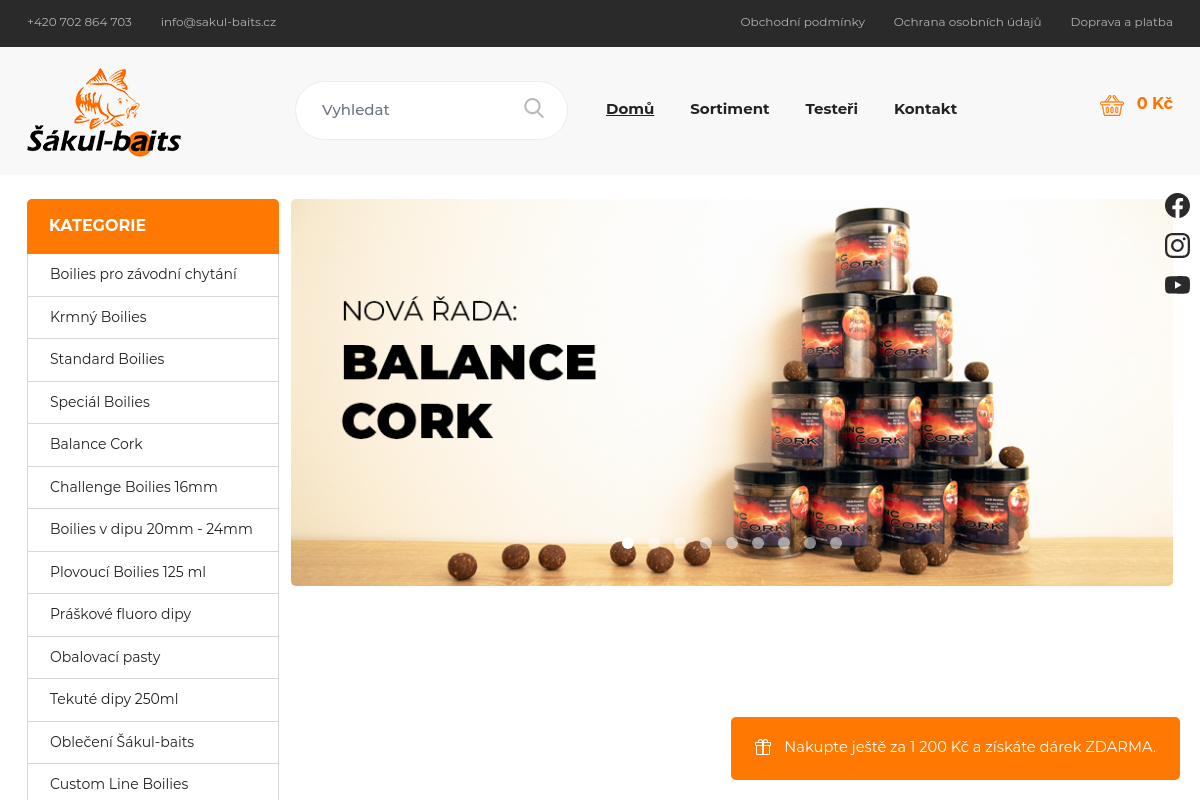
Task: Open the Facebook page icon
Action: [x=1177, y=206]
